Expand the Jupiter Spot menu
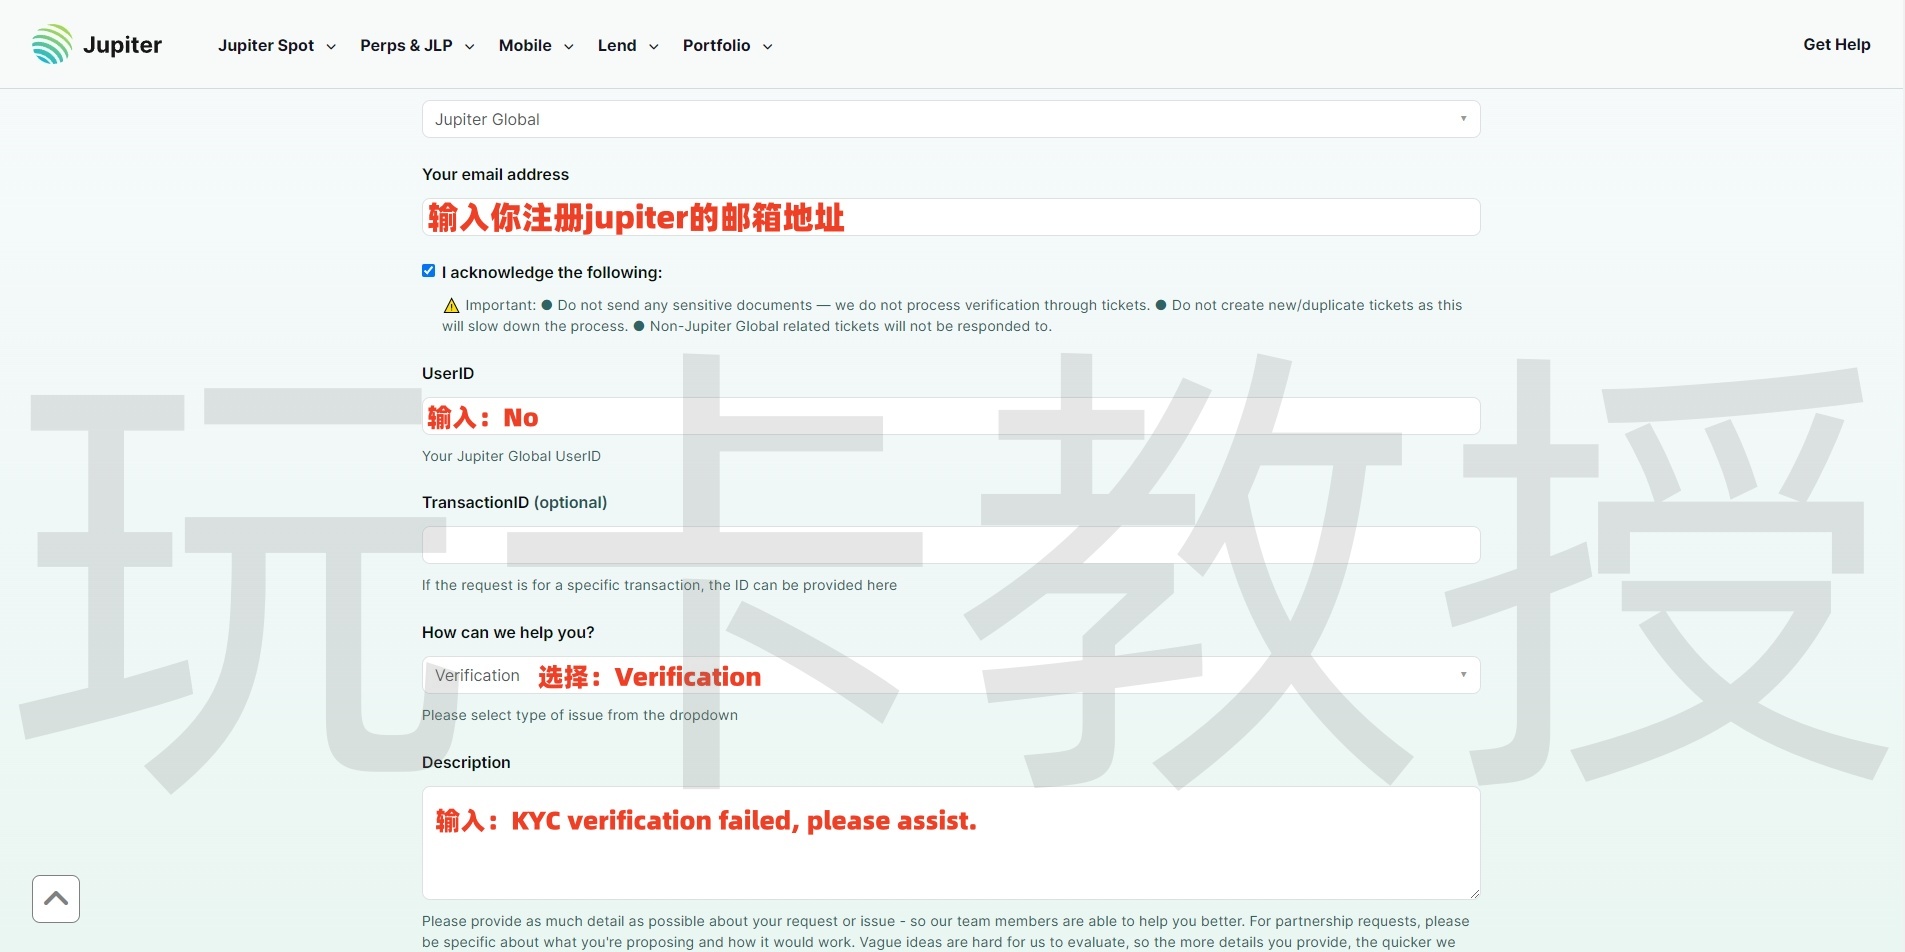This screenshot has width=1905, height=952. (x=277, y=46)
